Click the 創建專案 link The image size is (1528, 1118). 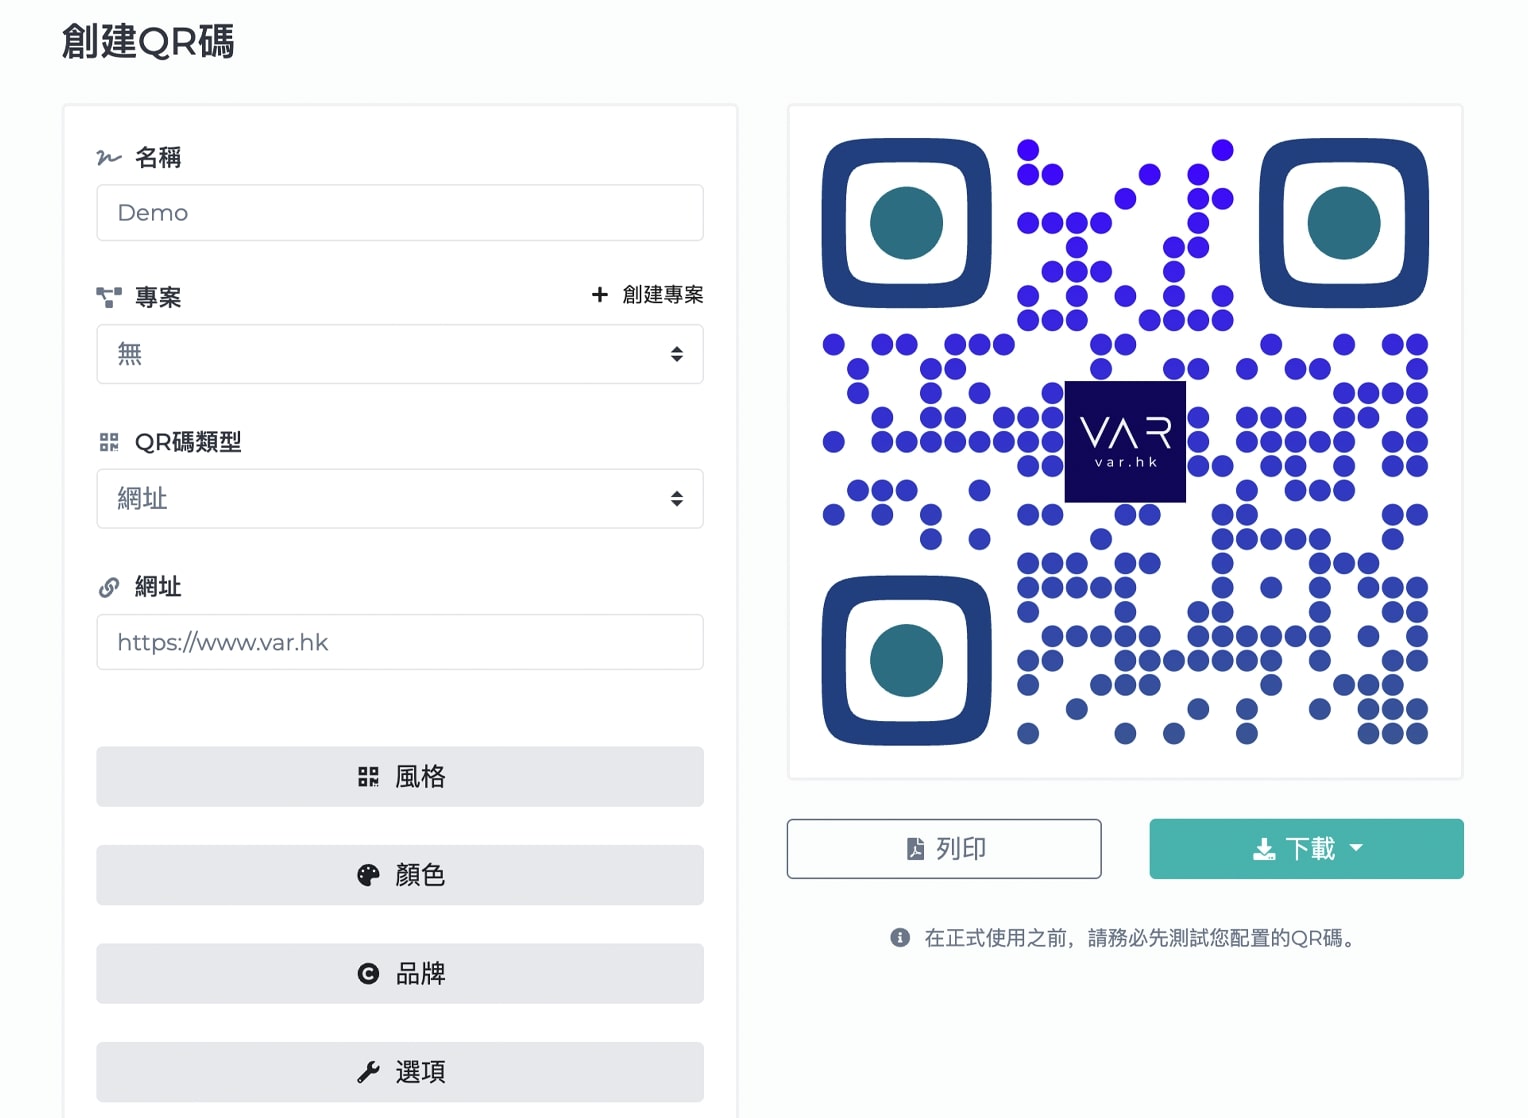tap(648, 294)
